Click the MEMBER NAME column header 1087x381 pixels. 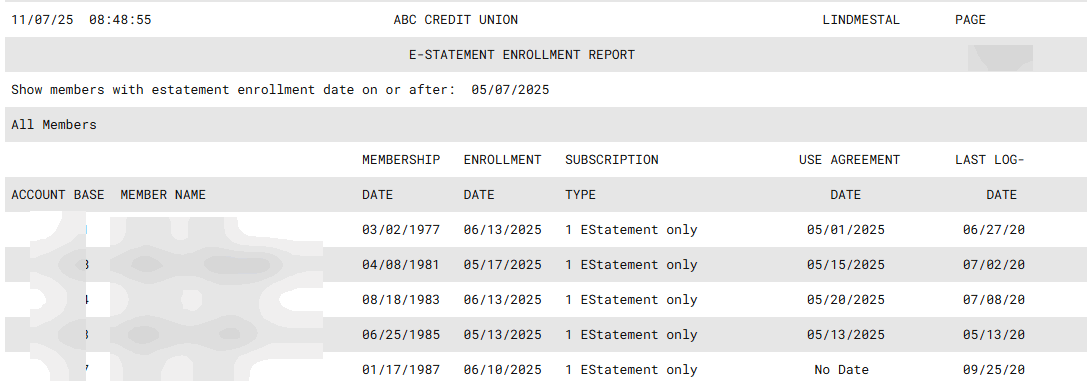point(163,195)
